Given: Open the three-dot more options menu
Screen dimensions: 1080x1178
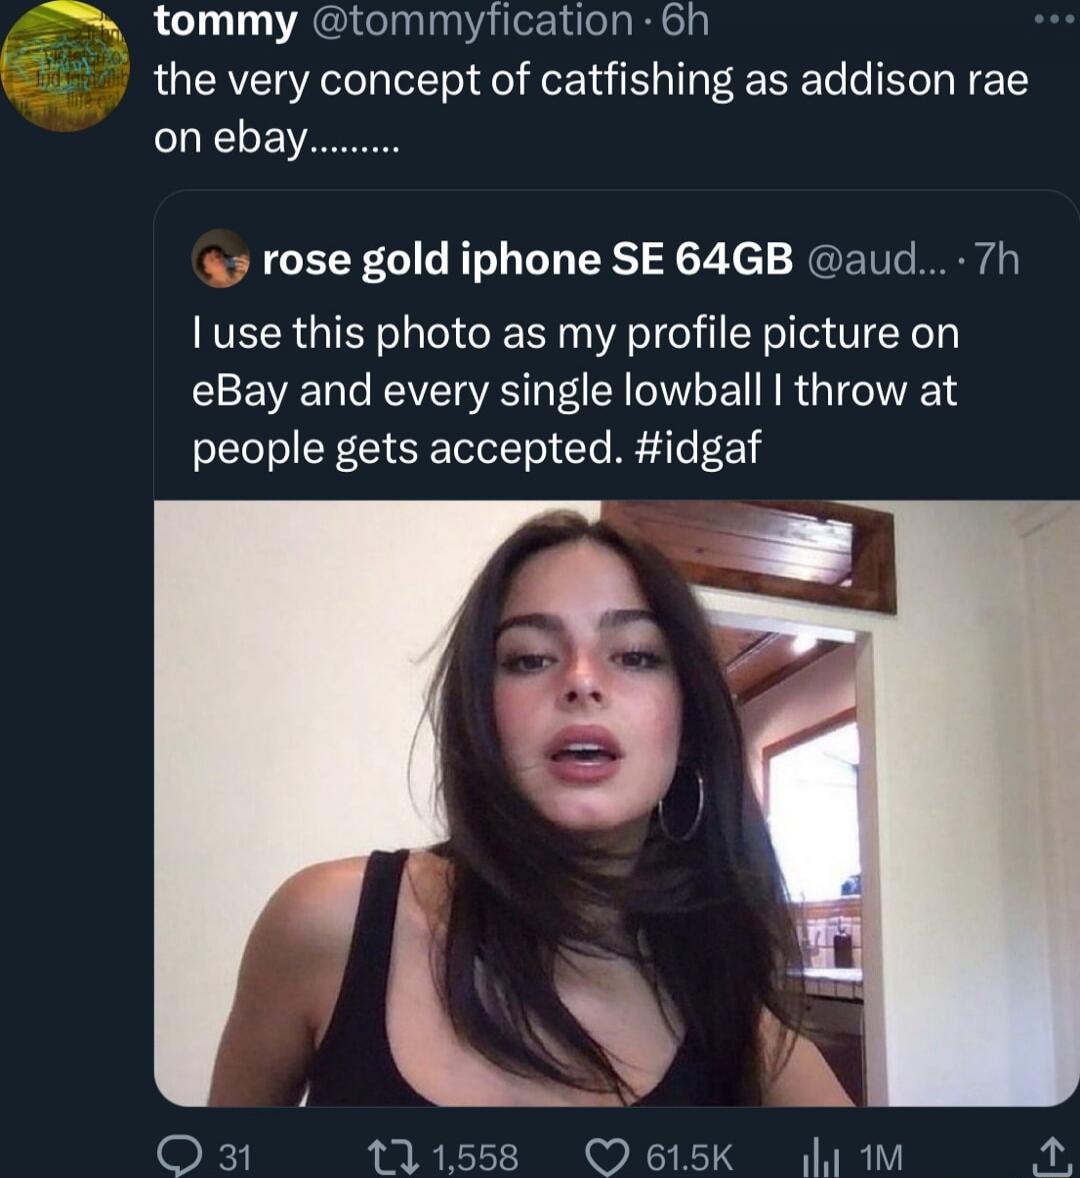Looking at the screenshot, I should tap(1054, 21).
